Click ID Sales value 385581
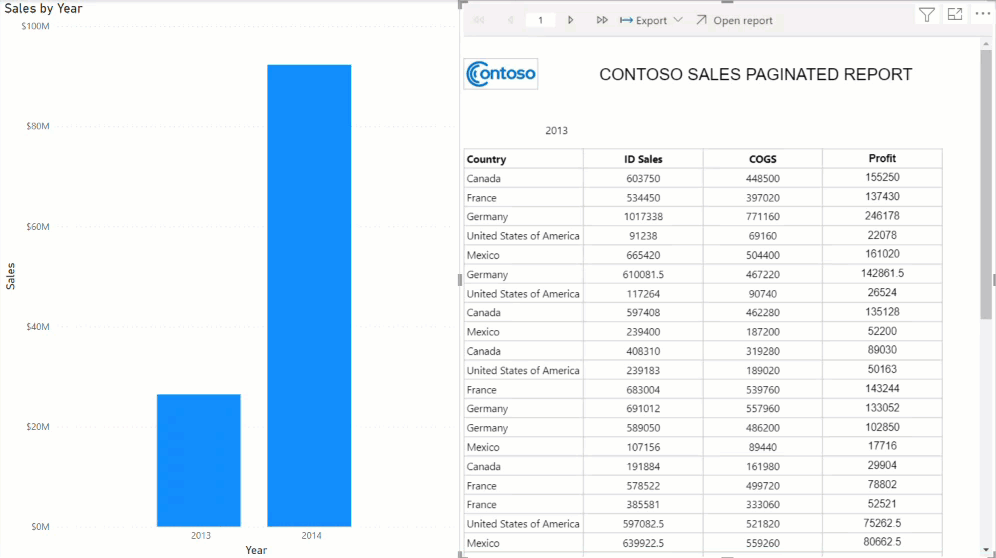 [643, 505]
